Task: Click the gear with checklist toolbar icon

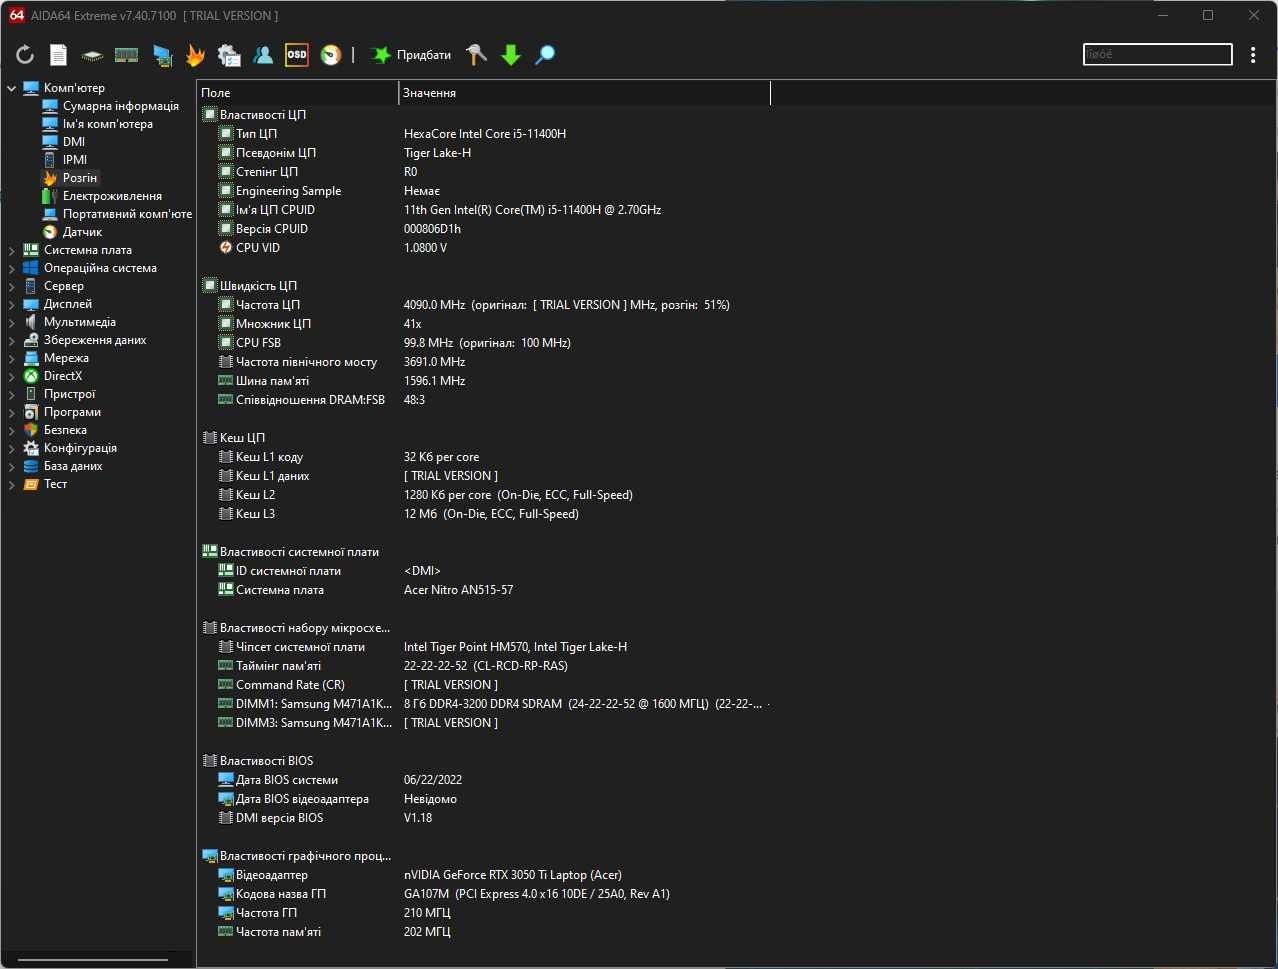Action: (229, 55)
